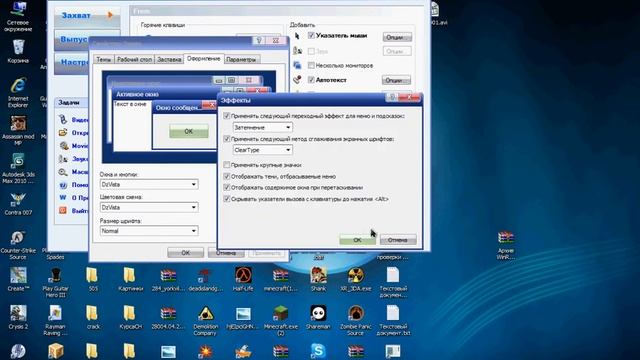Open the Корзина recycle bin icon
This screenshot has height=360, width=640.
(x=18, y=51)
